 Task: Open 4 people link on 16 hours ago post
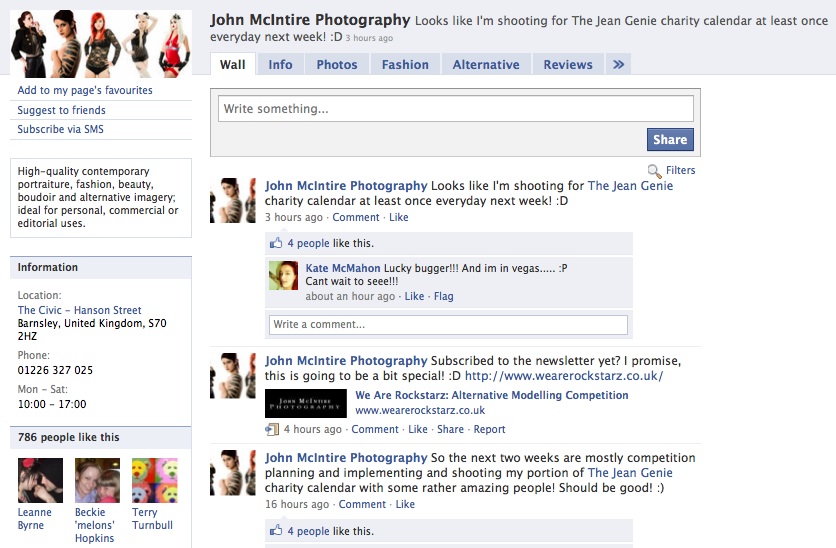(308, 531)
